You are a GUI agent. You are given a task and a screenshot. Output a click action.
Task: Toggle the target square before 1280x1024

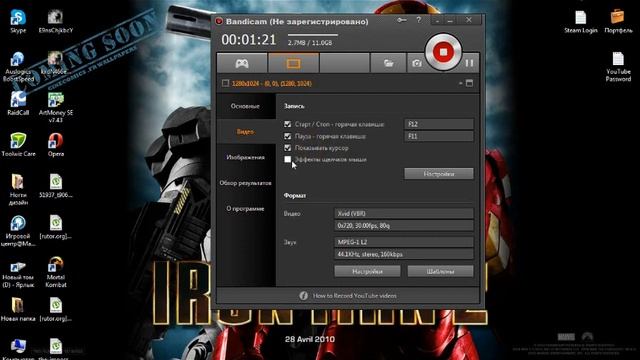[225, 83]
